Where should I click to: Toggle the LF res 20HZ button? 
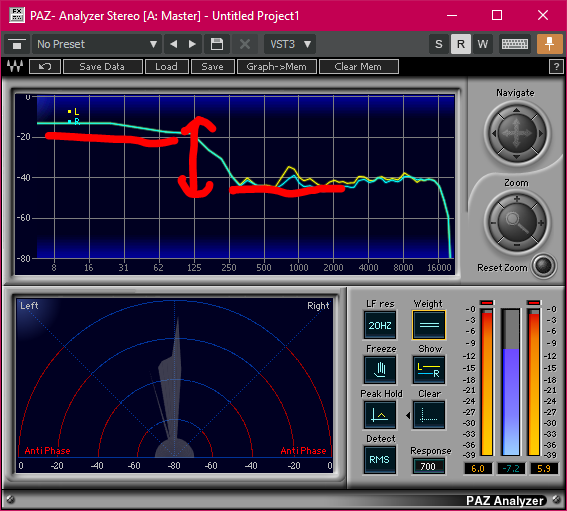point(380,325)
